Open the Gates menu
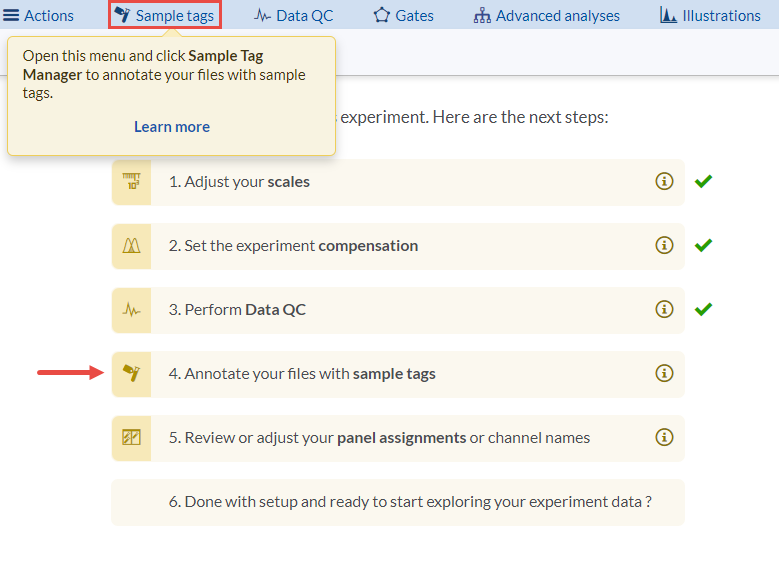Image resolution: width=779 pixels, height=563 pixels. (403, 15)
